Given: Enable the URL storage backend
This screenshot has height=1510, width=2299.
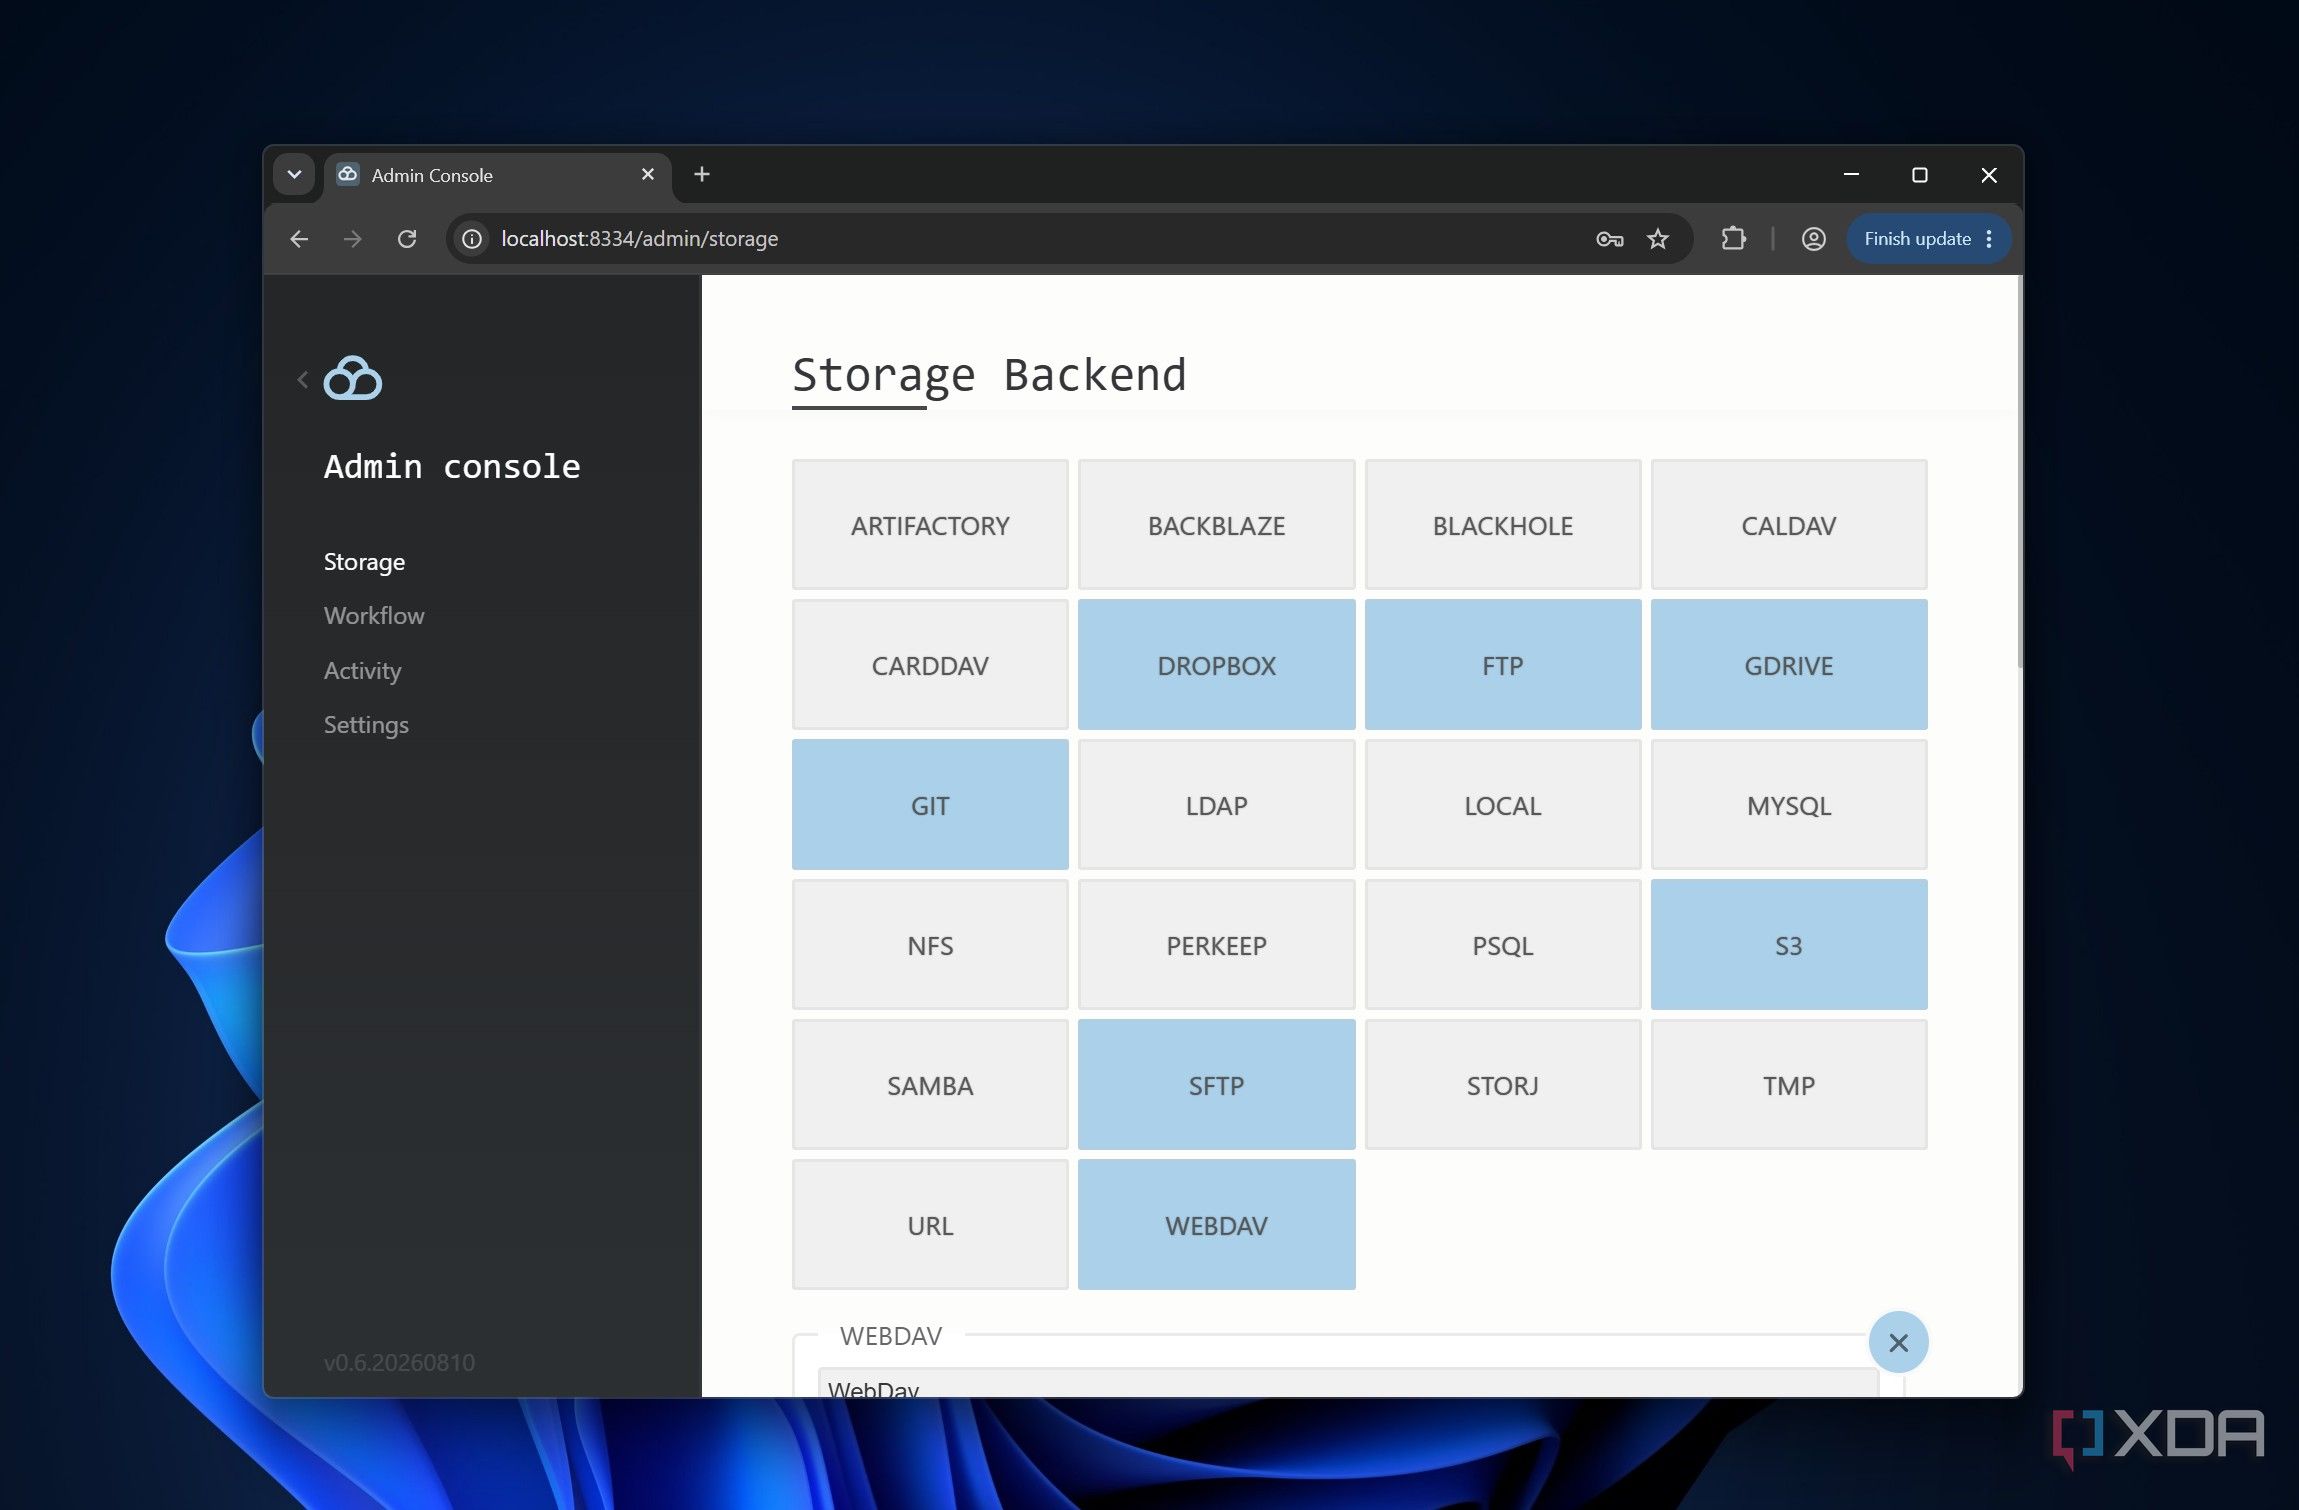Looking at the screenshot, I should click(930, 1225).
